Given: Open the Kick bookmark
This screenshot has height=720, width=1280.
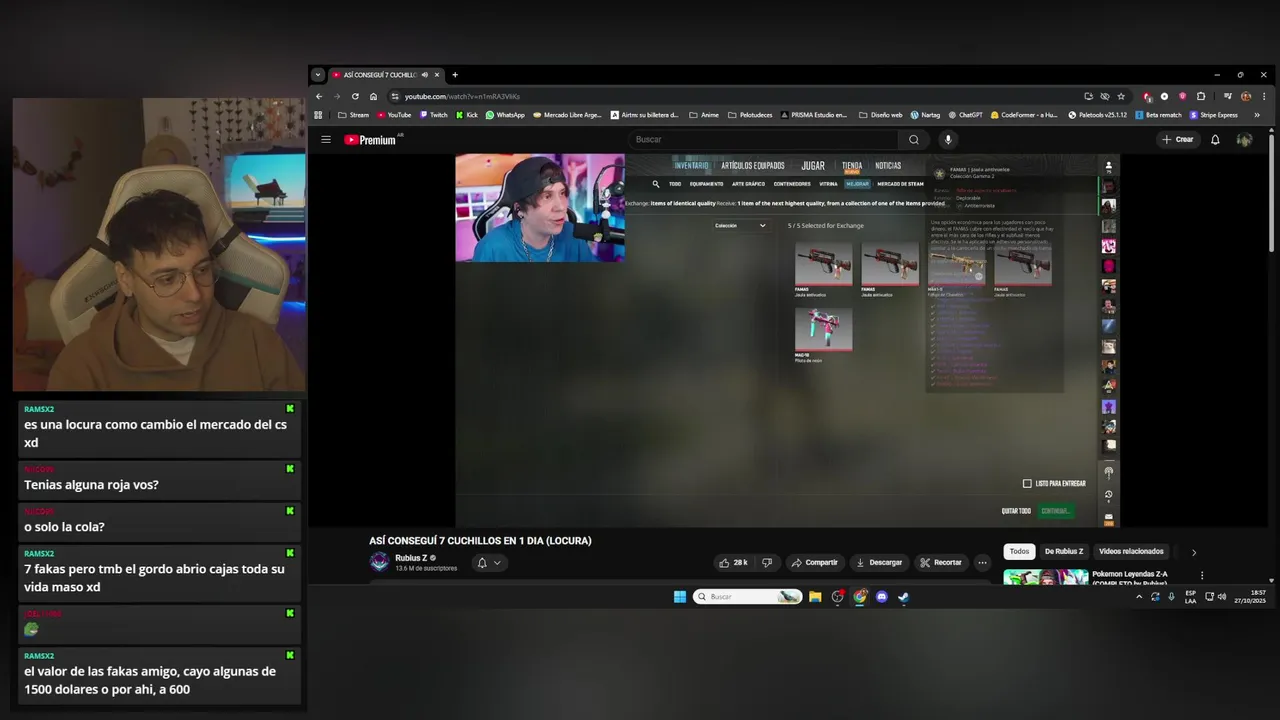Looking at the screenshot, I should [x=466, y=115].
